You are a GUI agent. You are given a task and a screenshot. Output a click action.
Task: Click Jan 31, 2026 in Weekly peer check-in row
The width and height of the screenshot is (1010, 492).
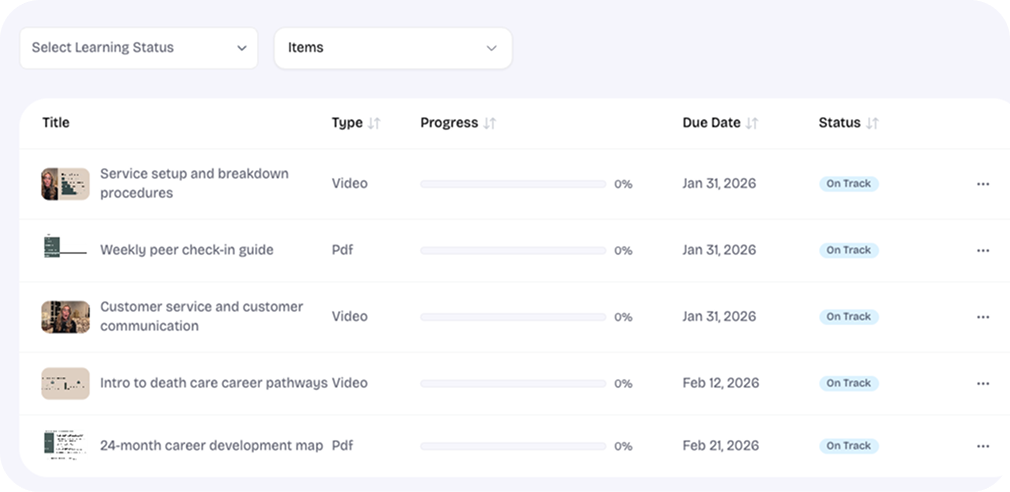[x=719, y=250]
